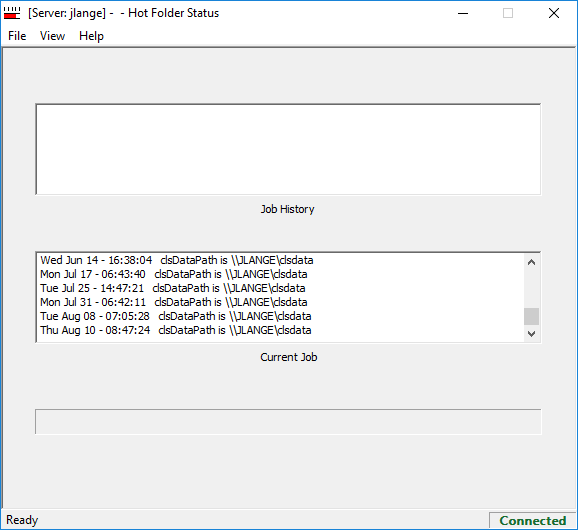Open the File menu
This screenshot has width=578, height=530.
[17, 36]
